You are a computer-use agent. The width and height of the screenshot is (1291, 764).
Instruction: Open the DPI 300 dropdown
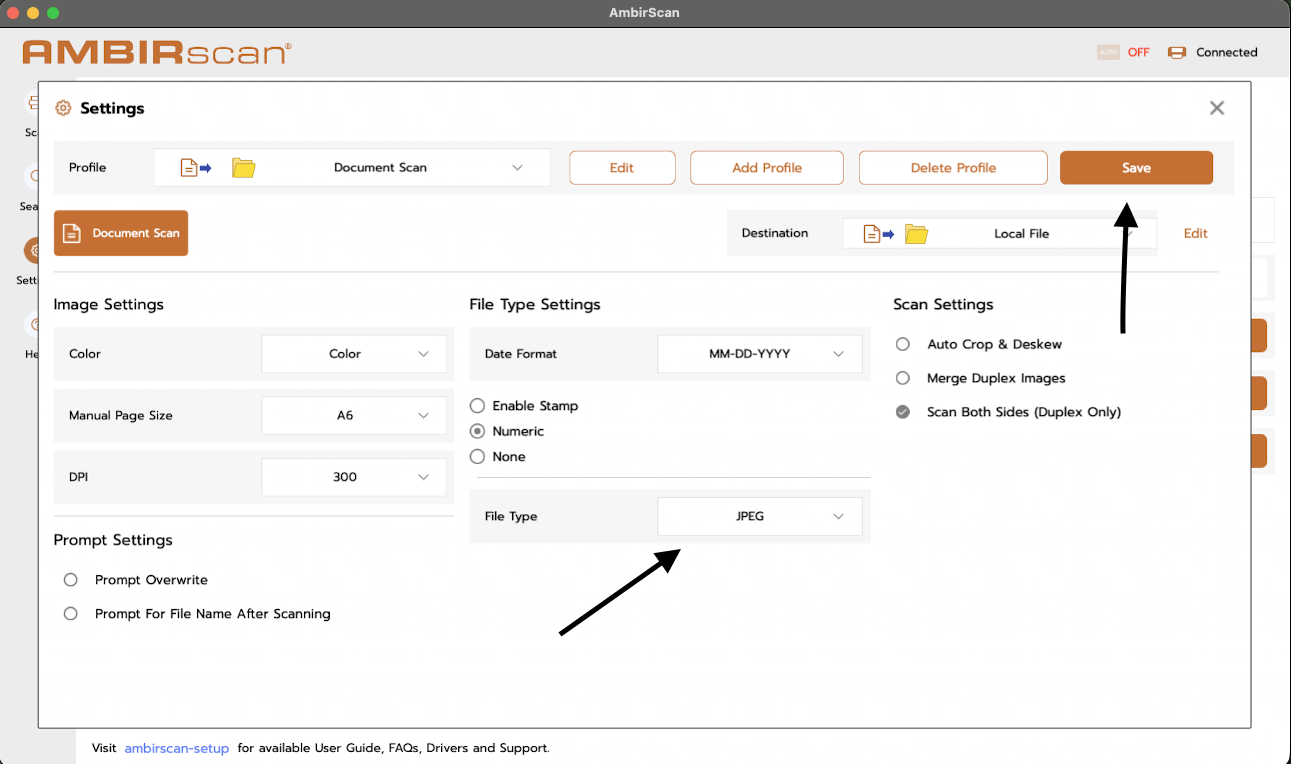click(x=354, y=477)
